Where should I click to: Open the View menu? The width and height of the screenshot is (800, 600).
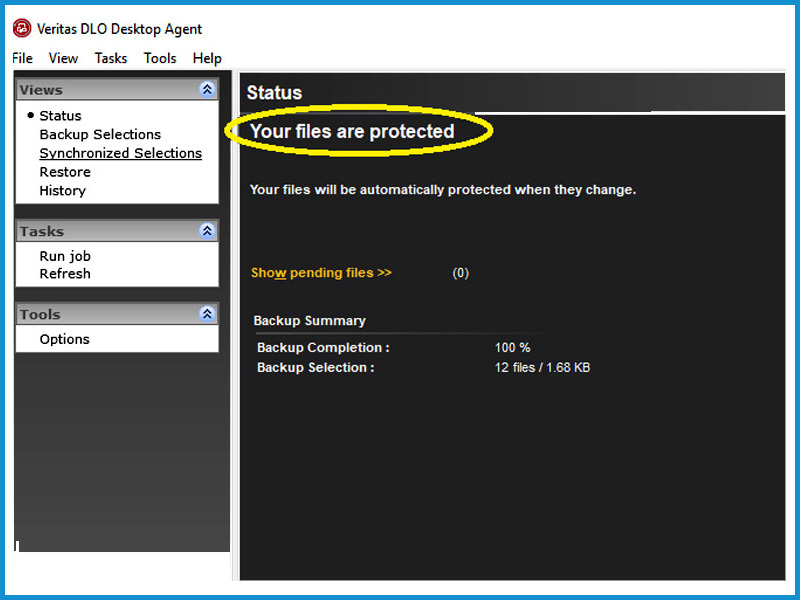pos(63,58)
